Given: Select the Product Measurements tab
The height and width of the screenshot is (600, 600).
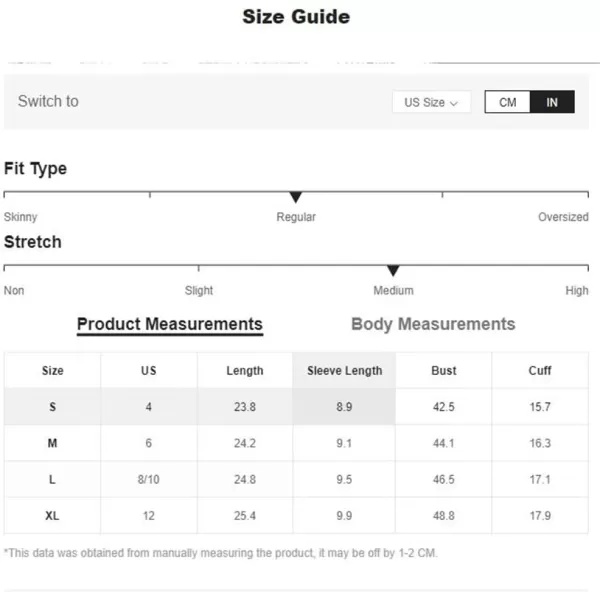Looking at the screenshot, I should tap(170, 324).
